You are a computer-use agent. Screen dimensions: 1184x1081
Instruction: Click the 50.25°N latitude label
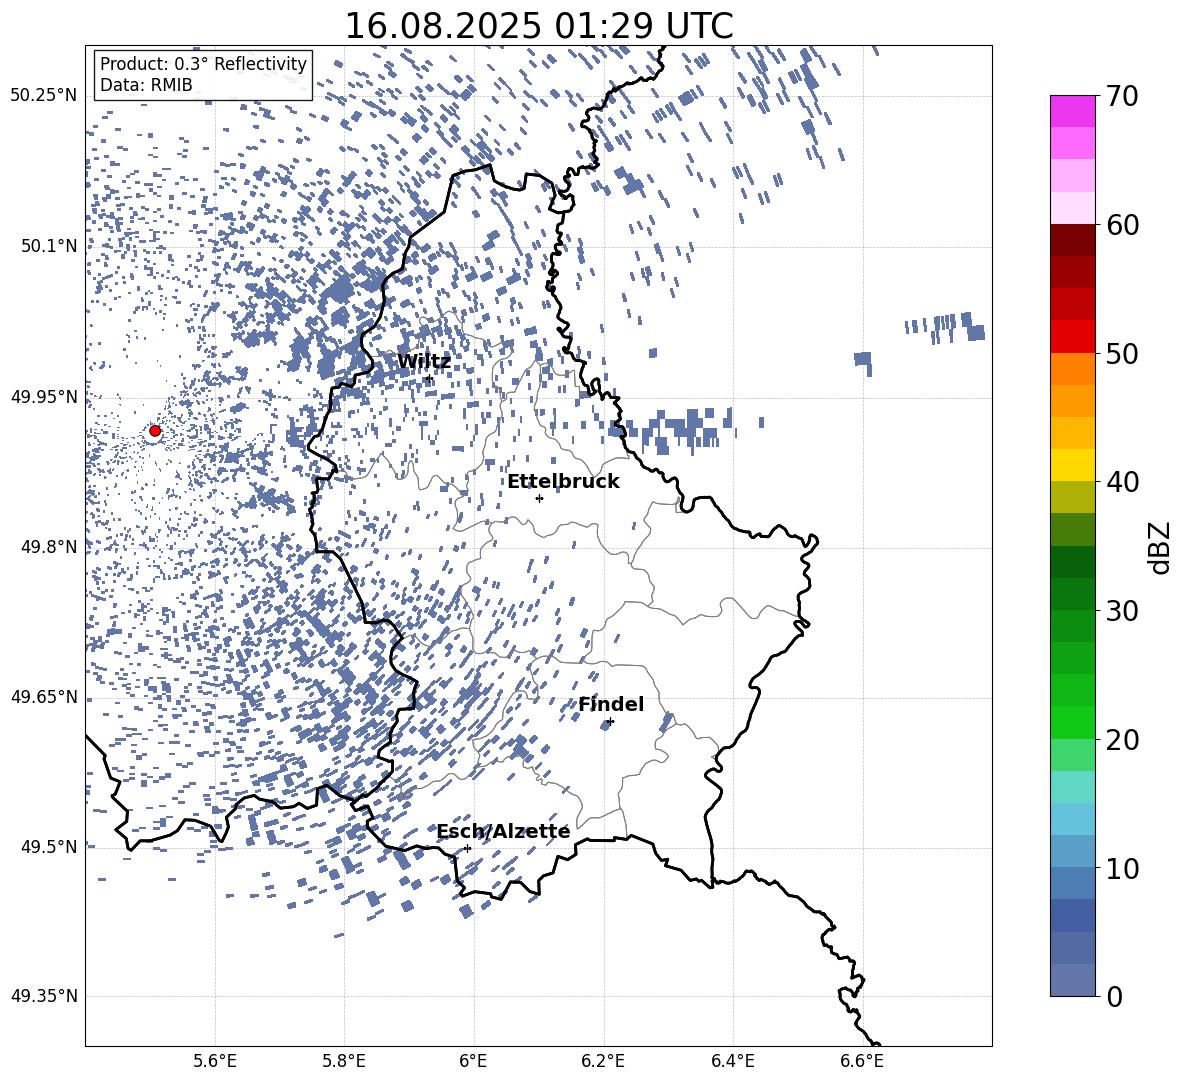(x=44, y=96)
